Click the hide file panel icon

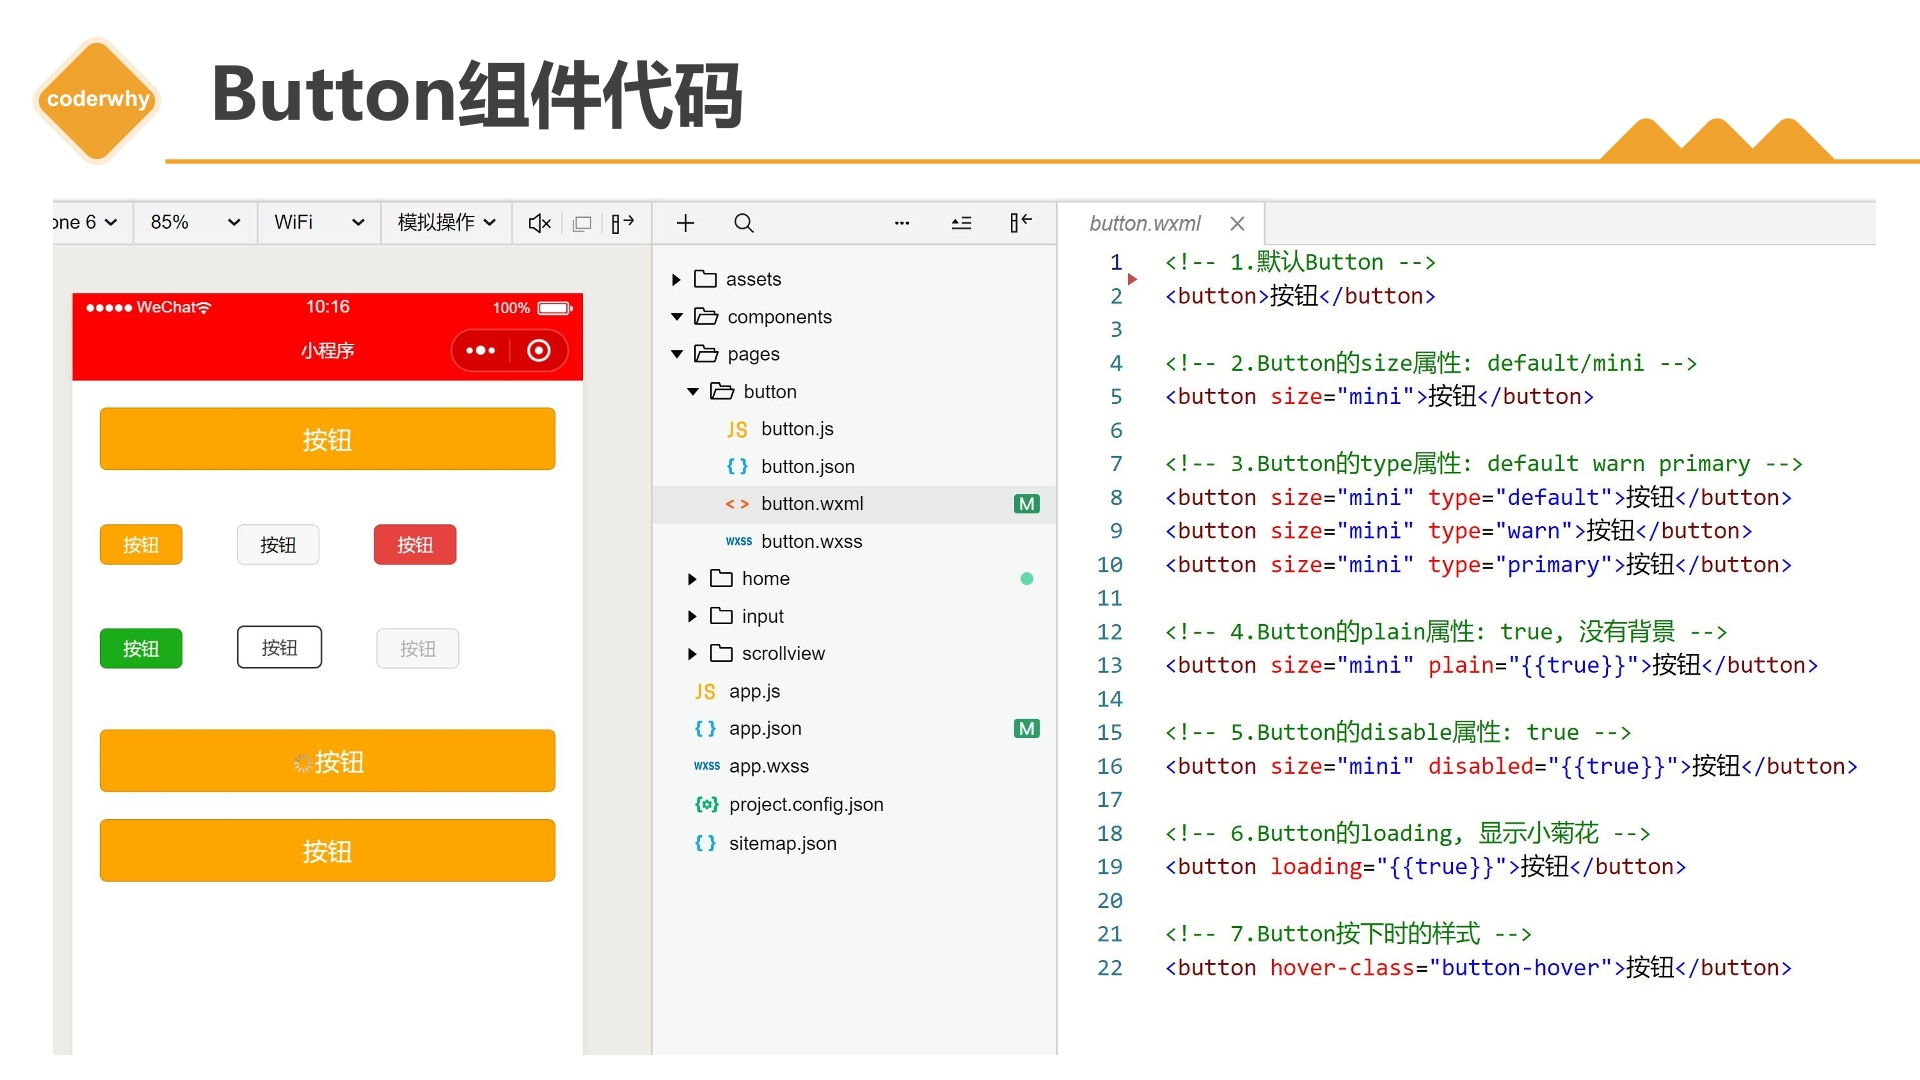click(x=1020, y=222)
